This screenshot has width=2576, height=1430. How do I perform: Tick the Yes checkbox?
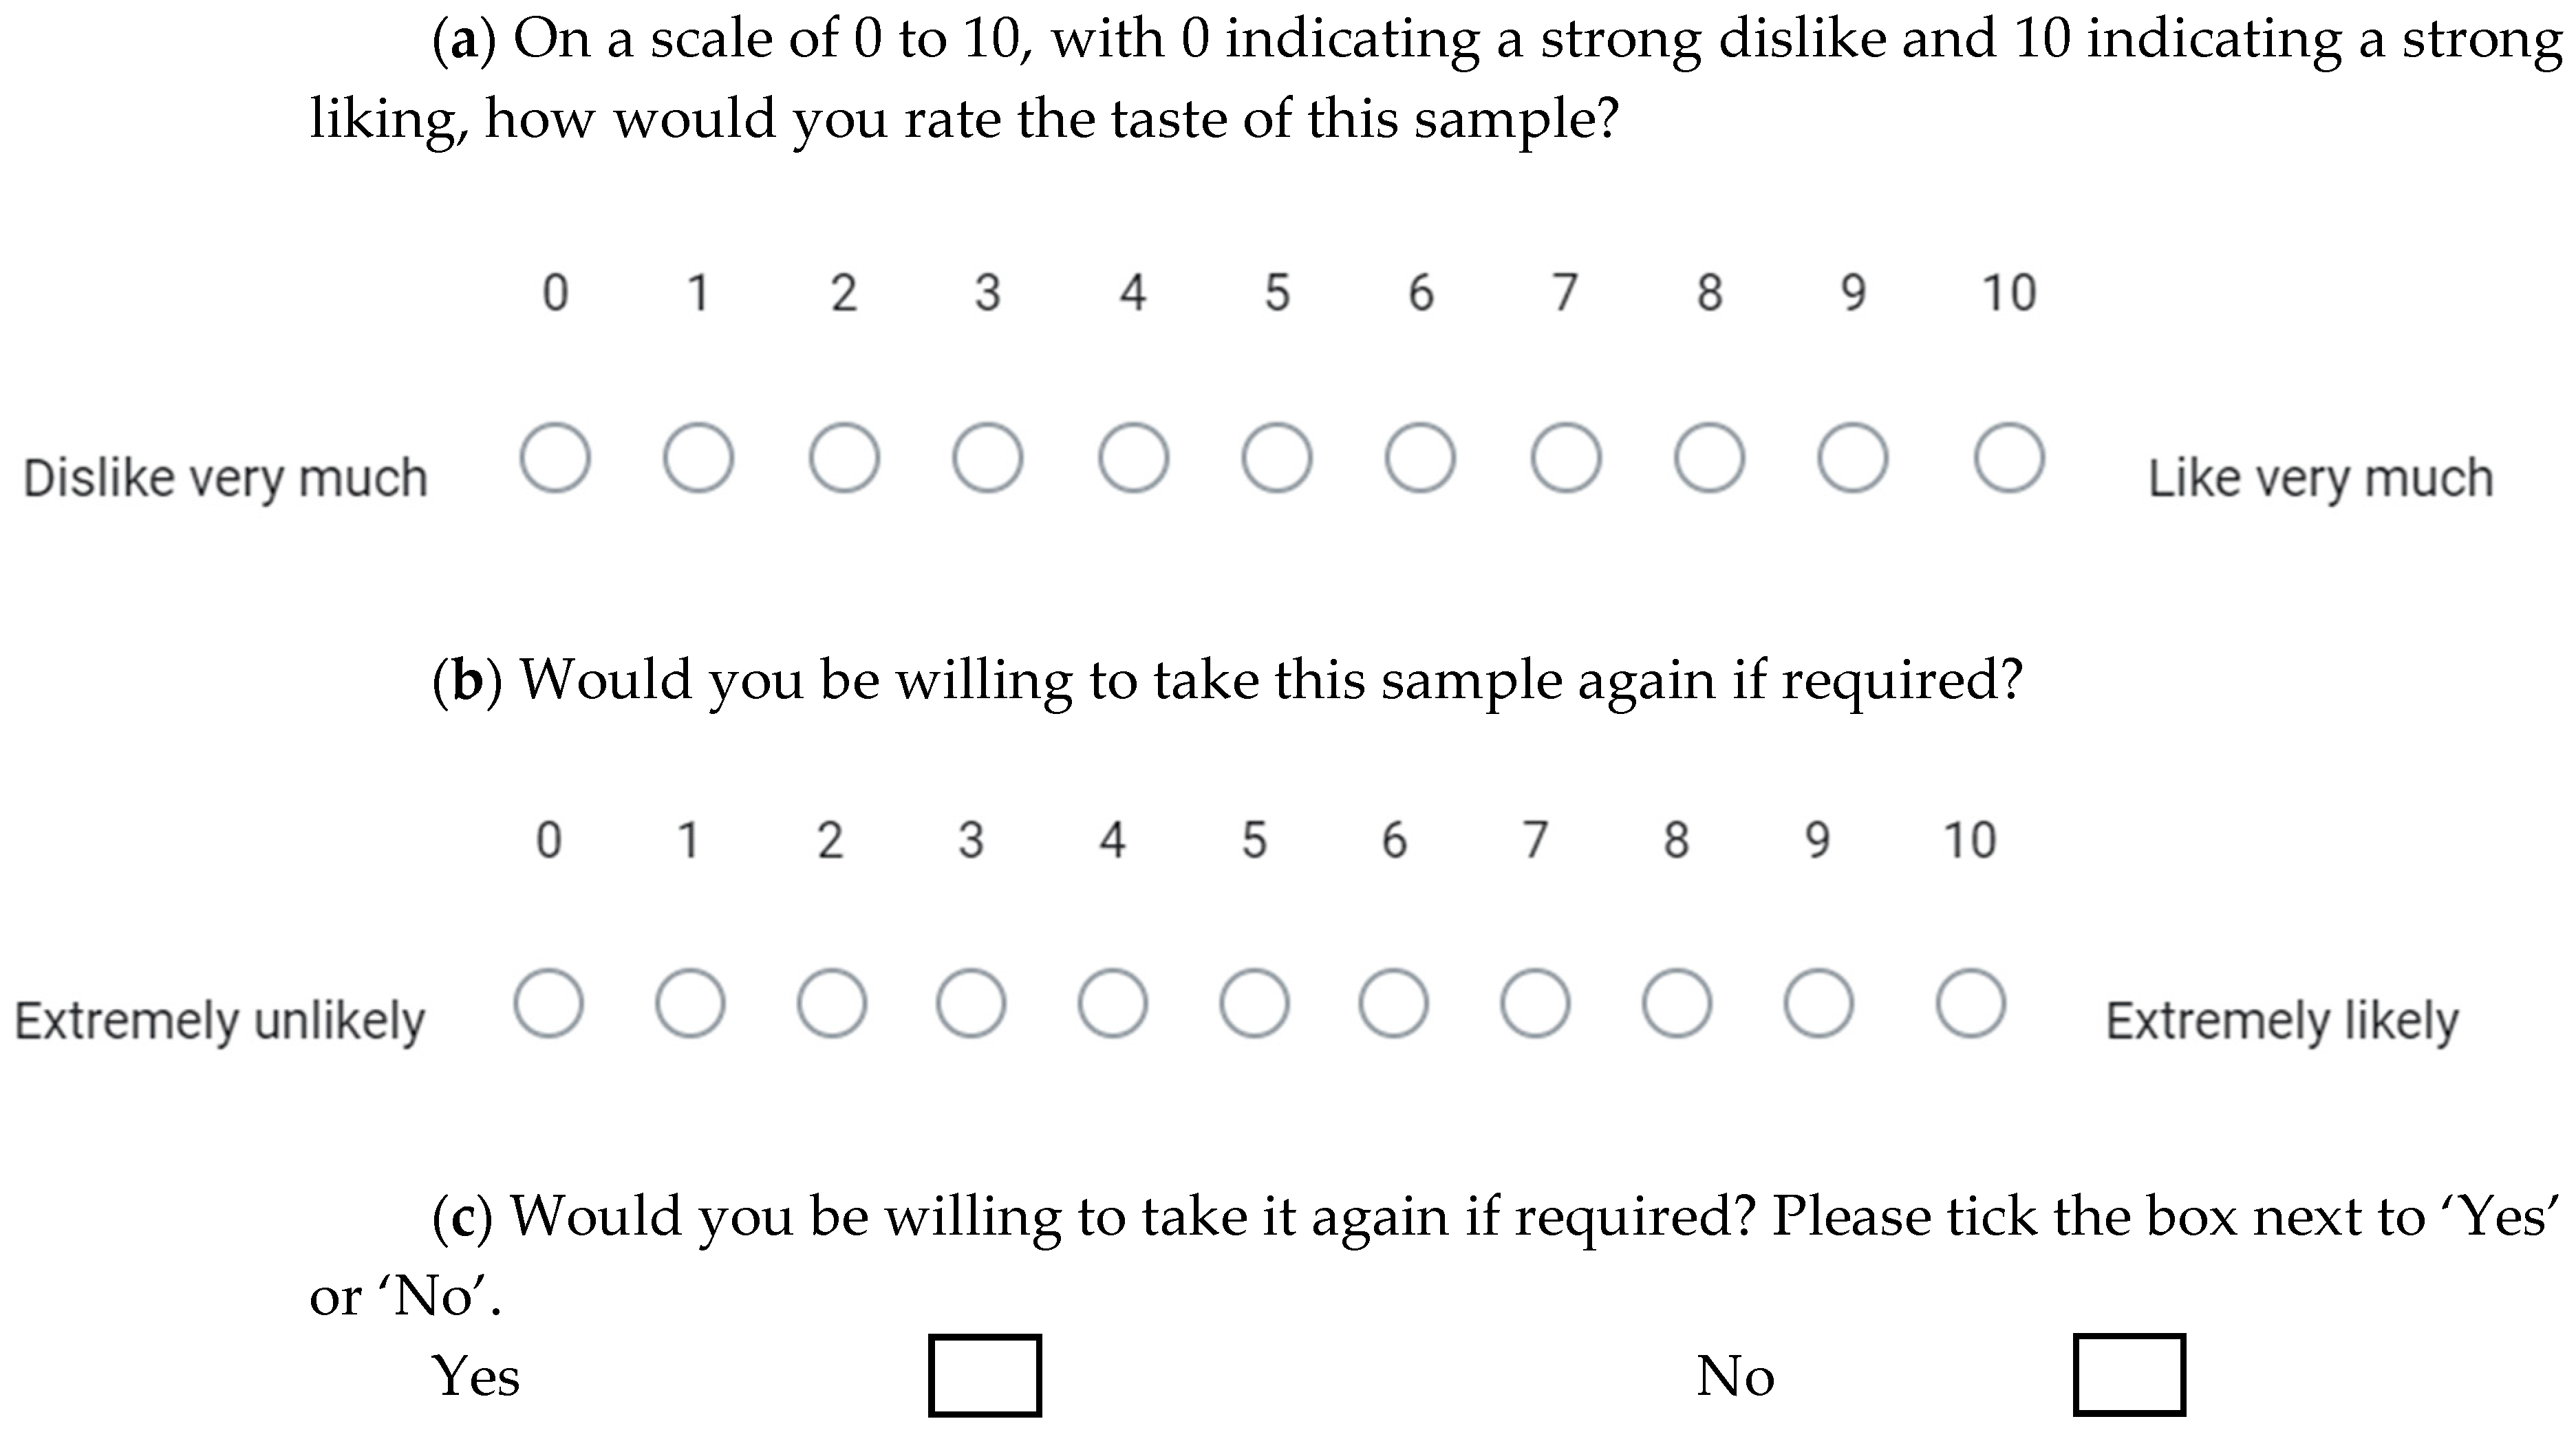tap(985, 1375)
